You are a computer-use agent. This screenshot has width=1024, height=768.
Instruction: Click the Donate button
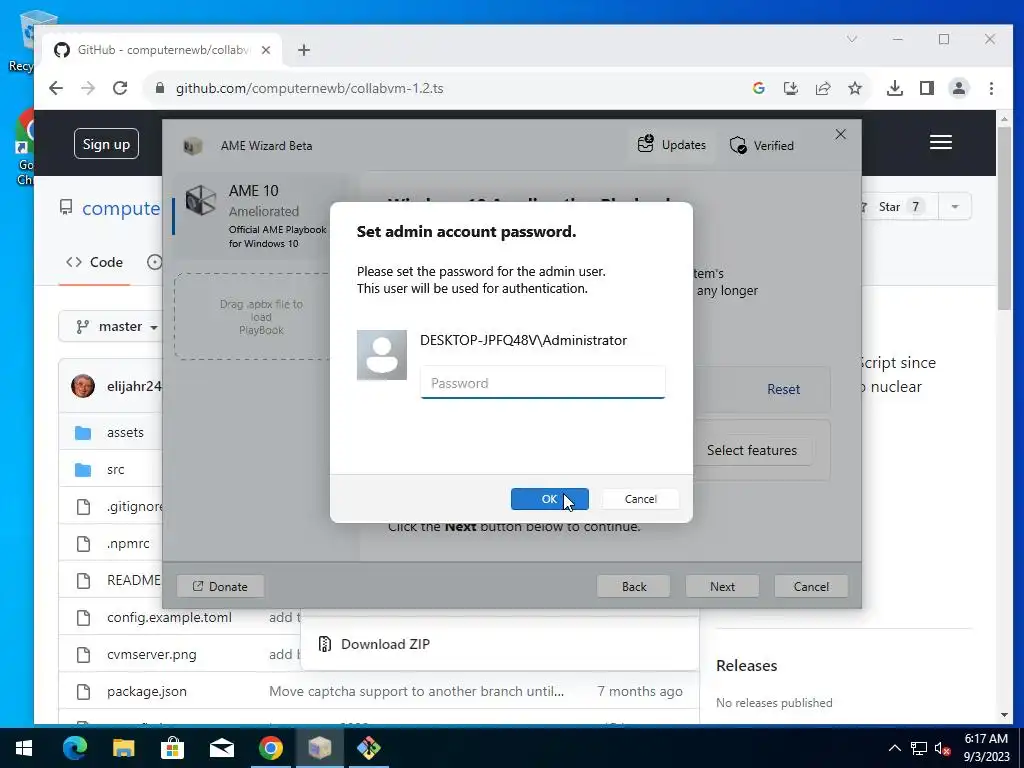point(220,586)
